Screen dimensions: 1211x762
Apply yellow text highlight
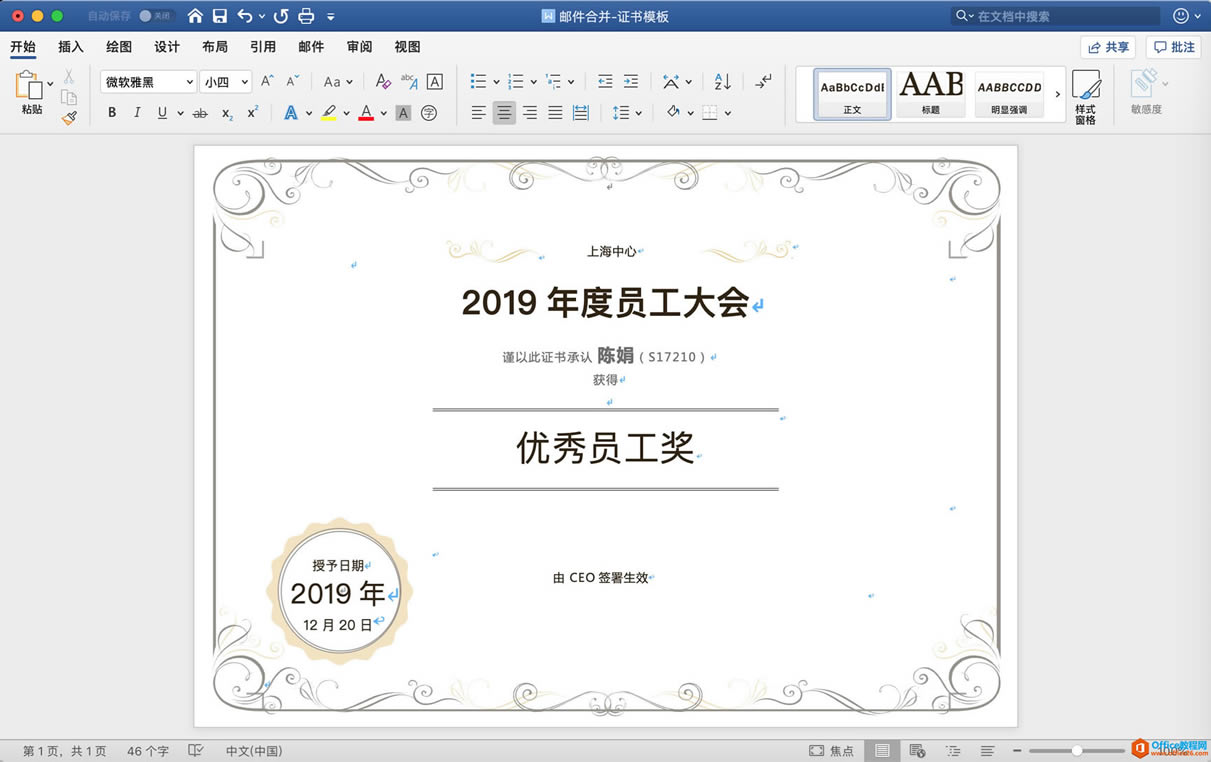(330, 112)
